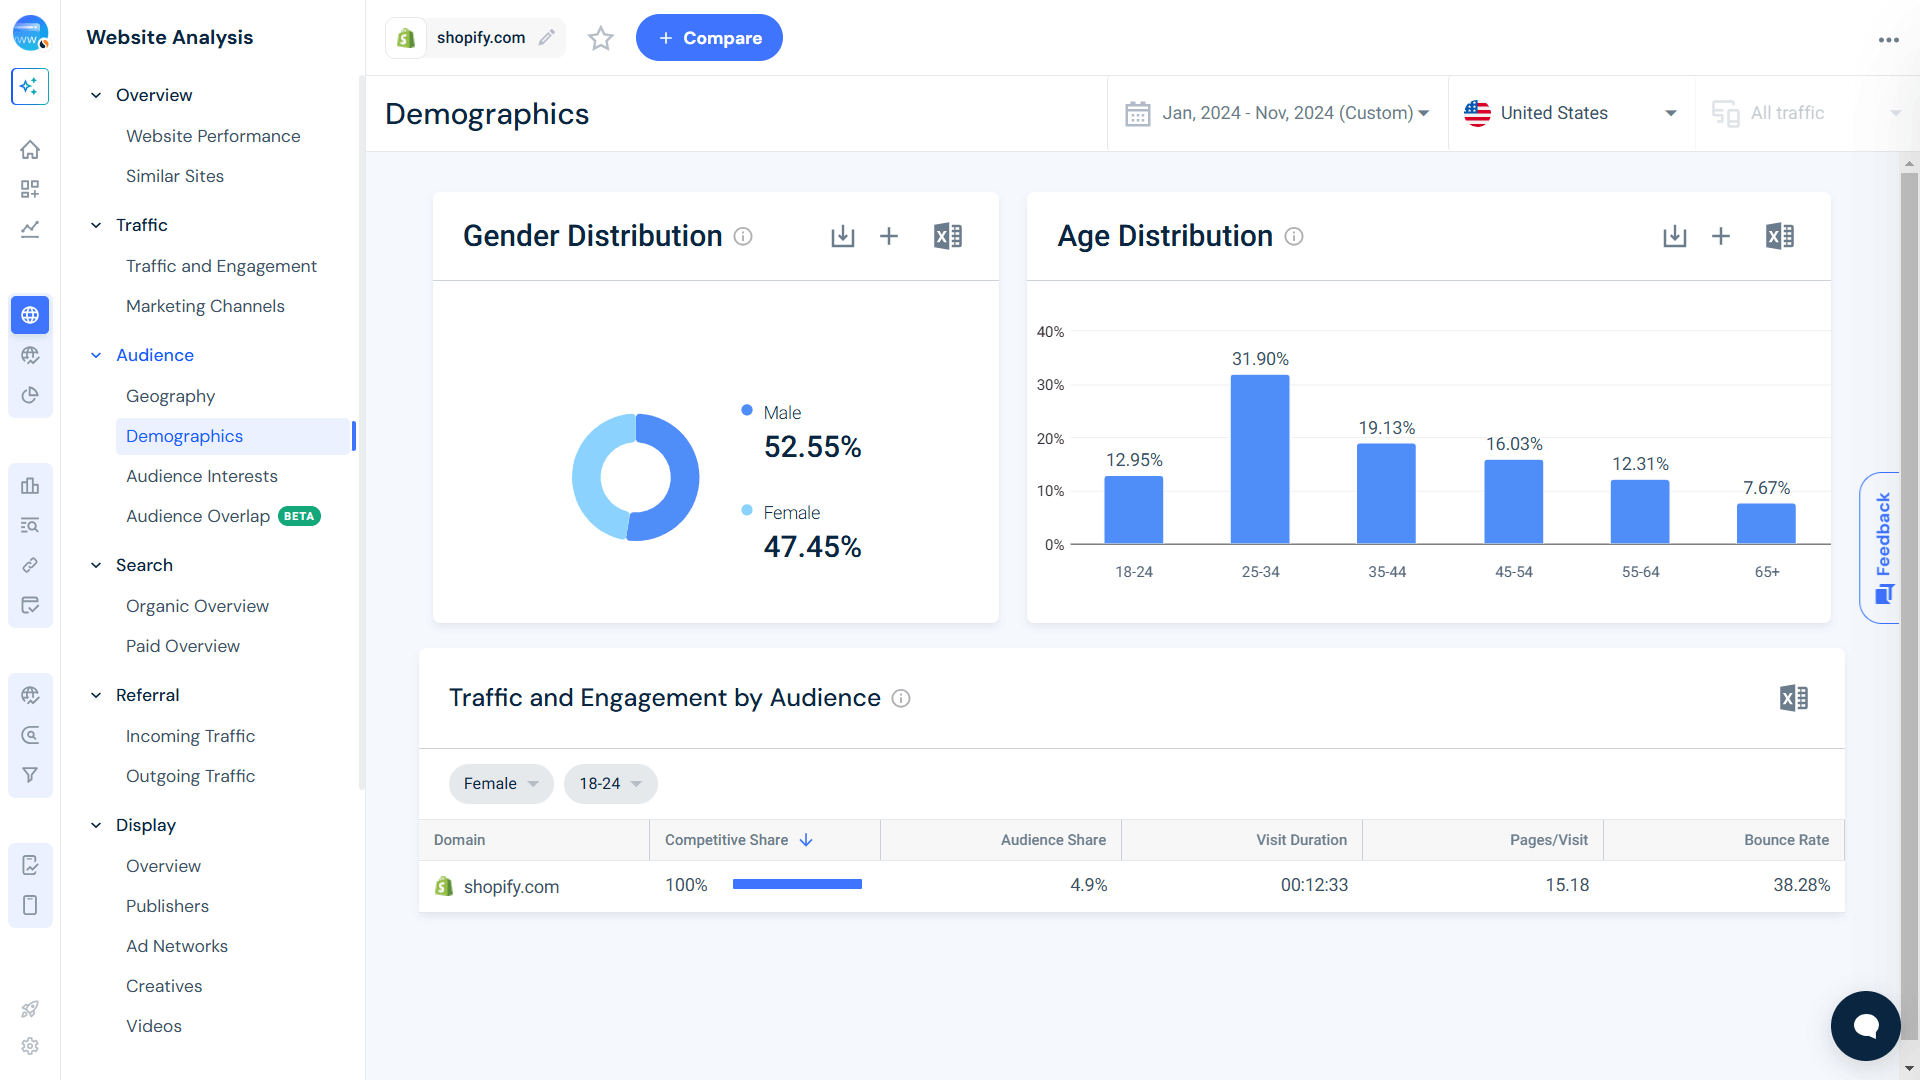Export Traffic and Engagement table to Excel
The width and height of the screenshot is (1920, 1080).
click(1793, 698)
